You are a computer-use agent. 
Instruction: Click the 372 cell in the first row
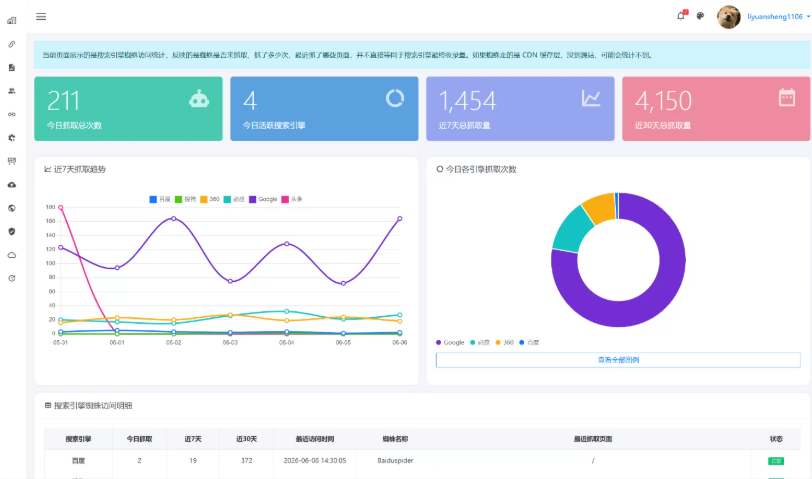(x=246, y=460)
